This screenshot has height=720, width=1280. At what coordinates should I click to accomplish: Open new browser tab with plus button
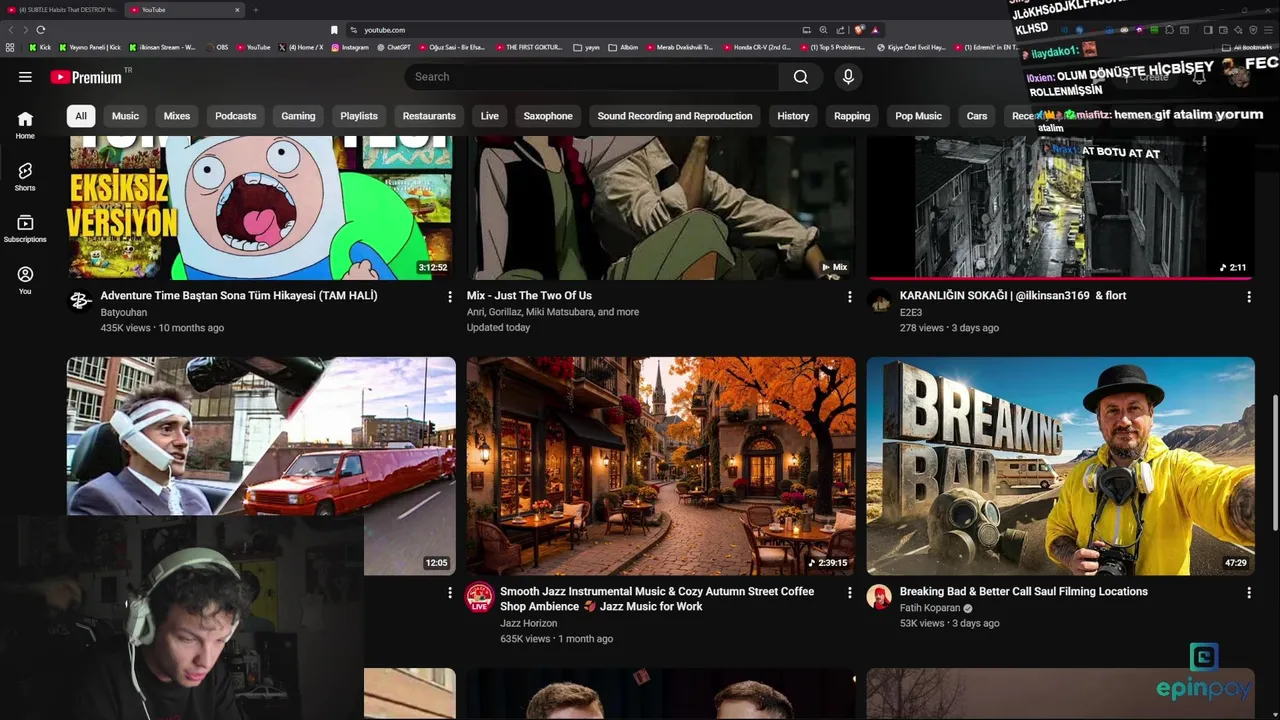click(255, 10)
